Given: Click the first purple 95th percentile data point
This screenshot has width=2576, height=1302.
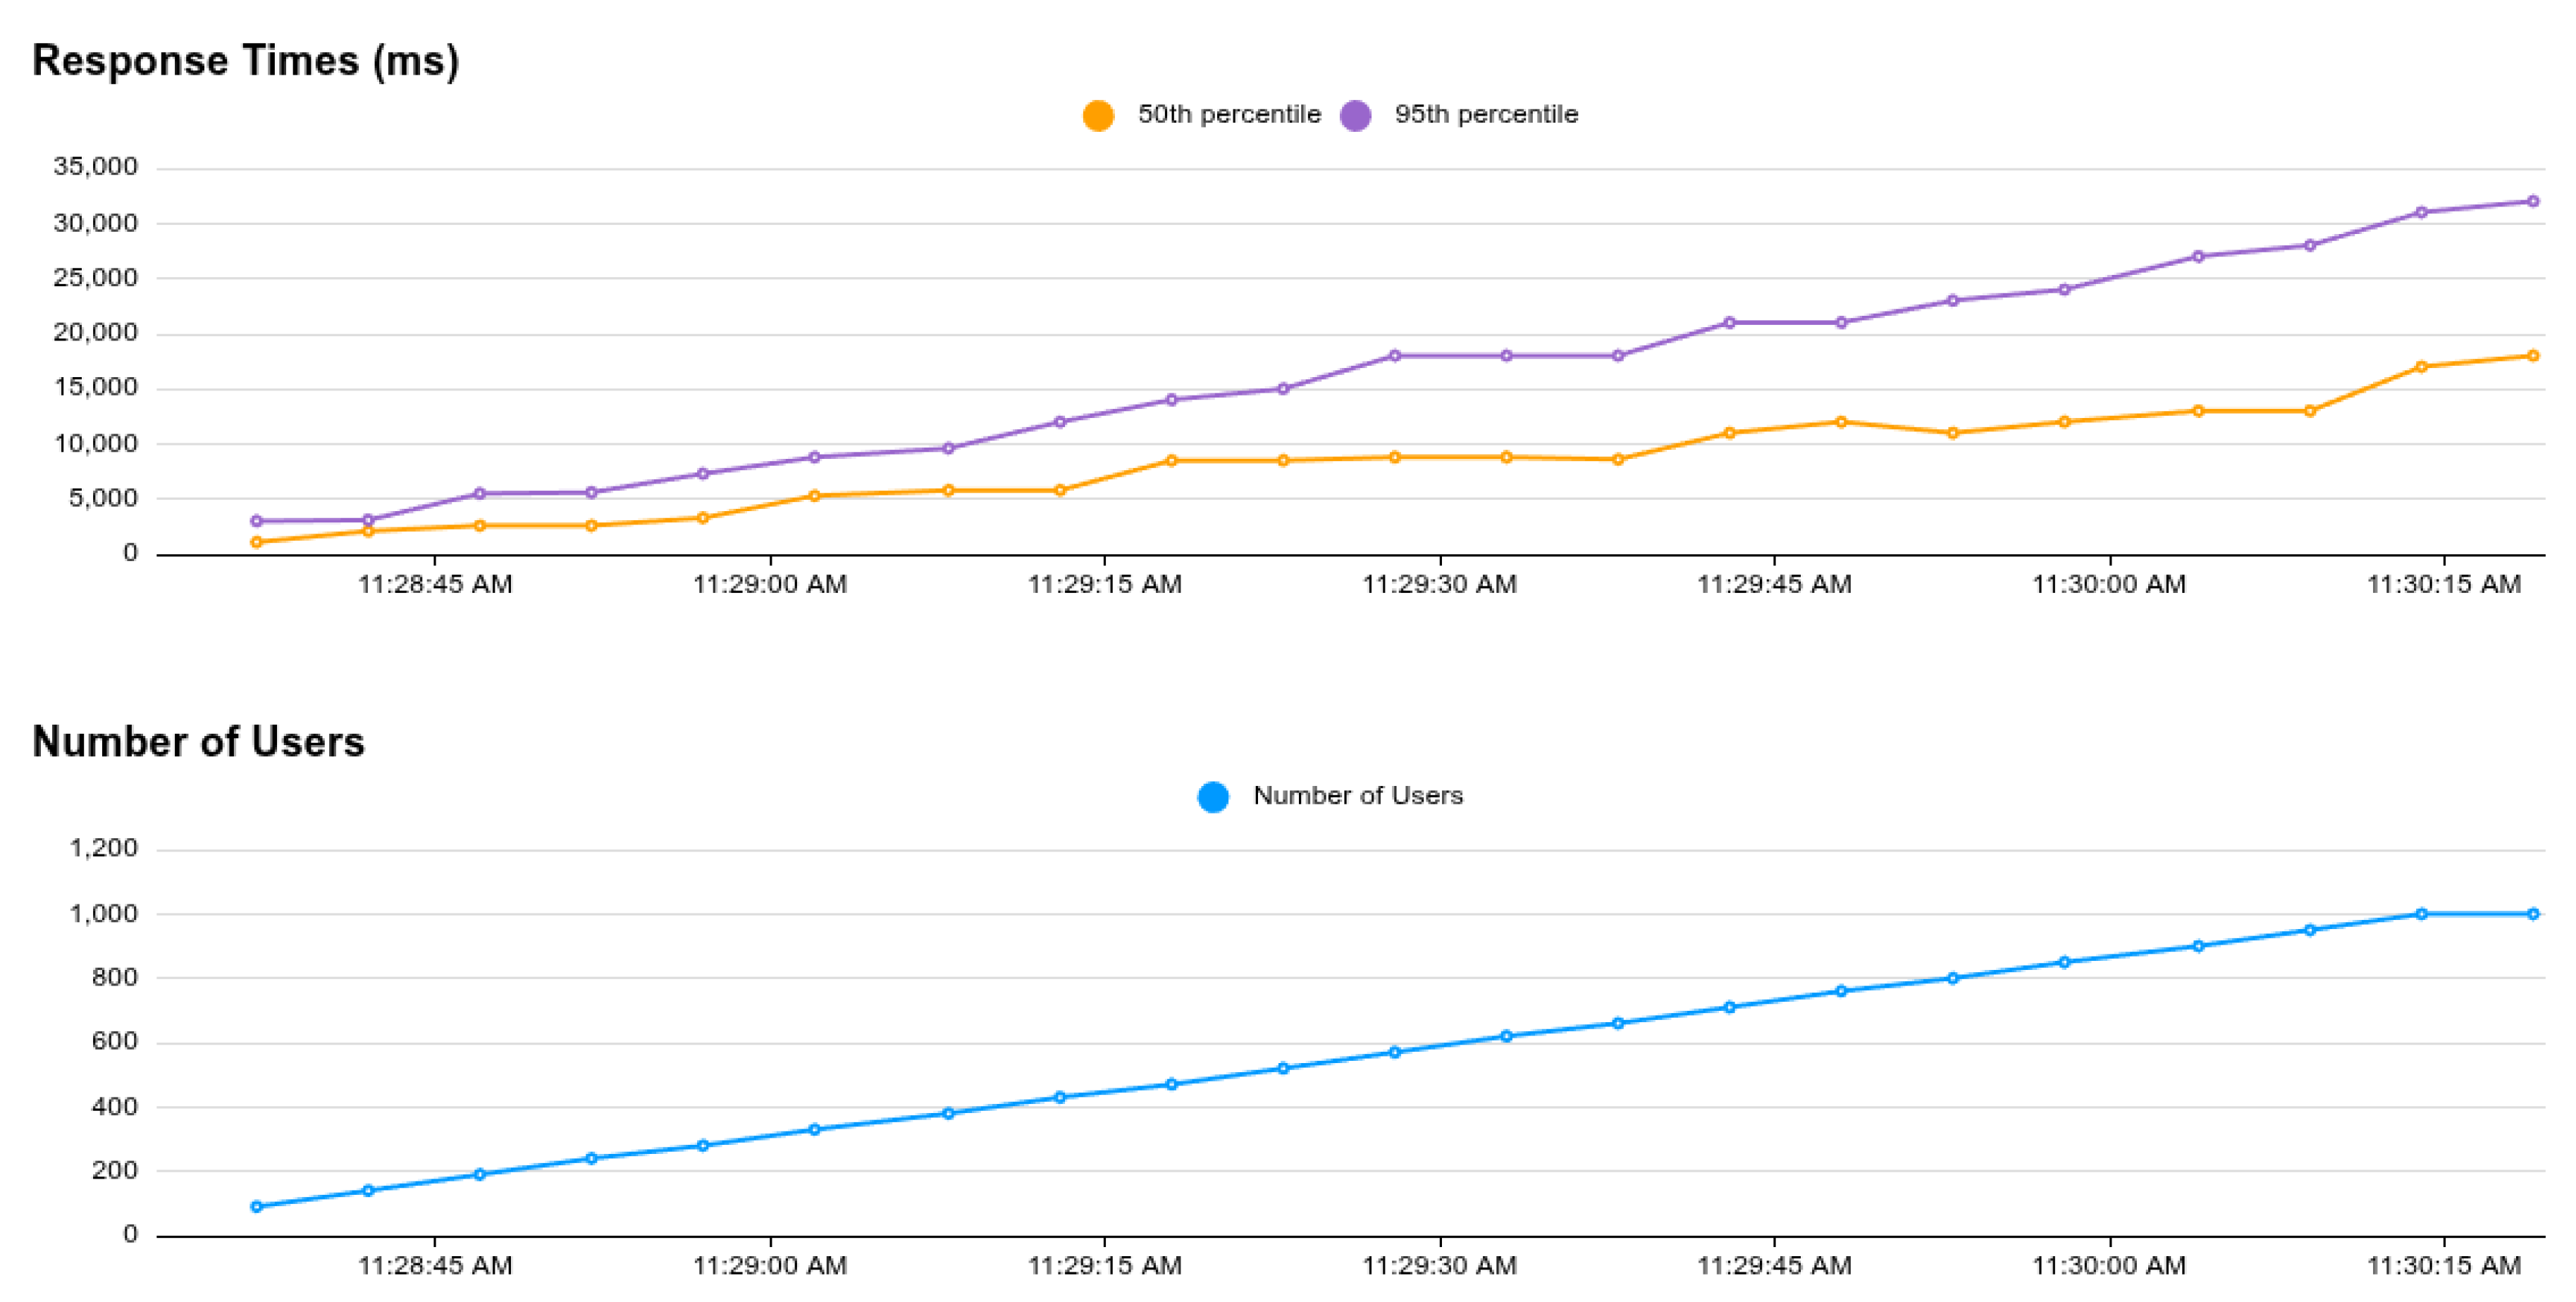Looking at the screenshot, I should tap(256, 521).
